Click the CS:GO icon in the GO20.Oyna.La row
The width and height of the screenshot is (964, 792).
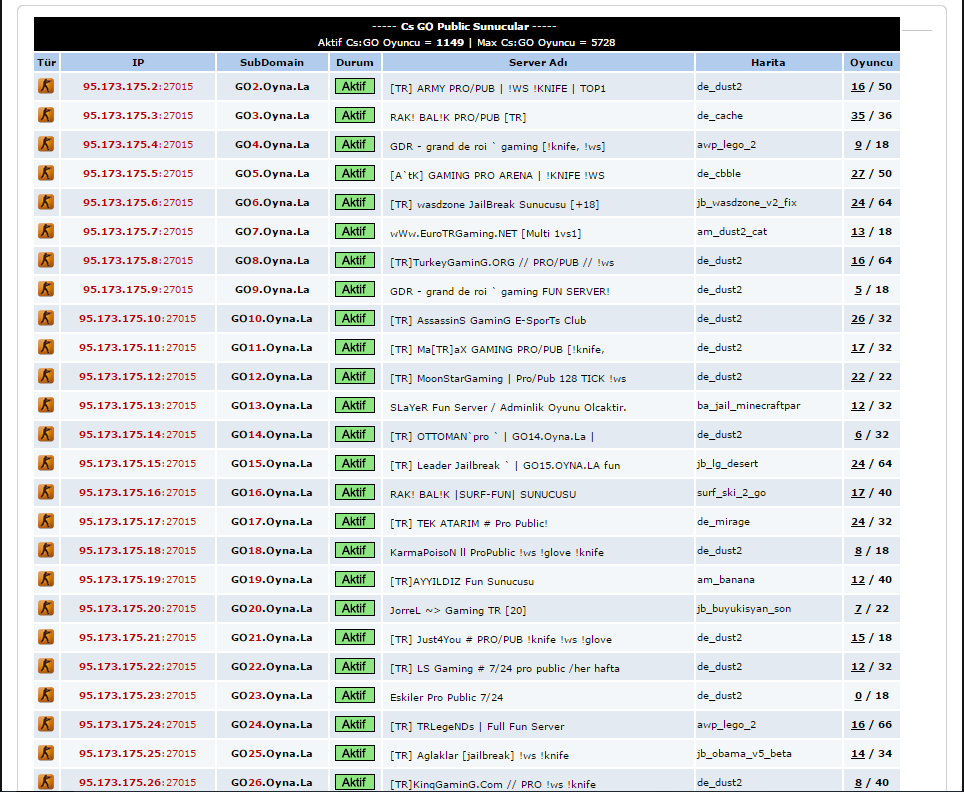point(46,608)
